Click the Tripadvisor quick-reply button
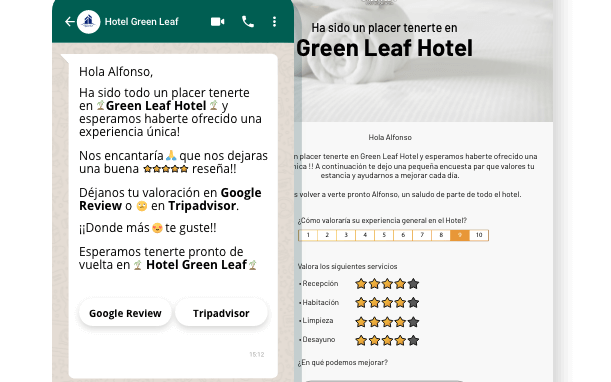Screen dimensions: 611x382 point(221,313)
